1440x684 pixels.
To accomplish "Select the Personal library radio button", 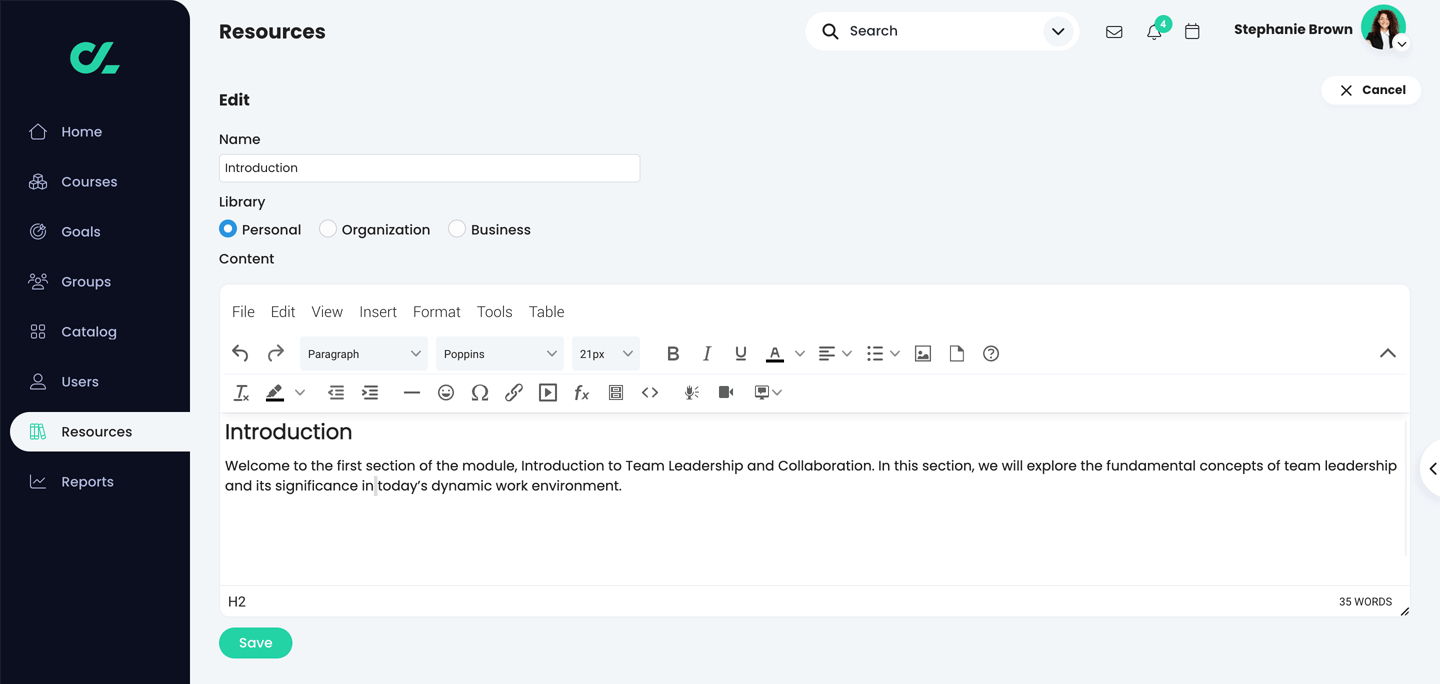I will click(228, 229).
